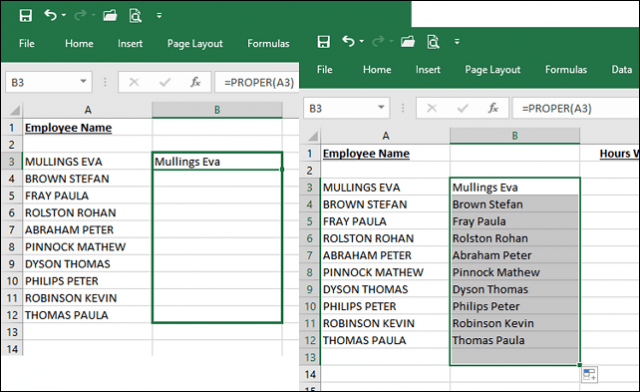
Task: Expand Name Box dropdown in left window
Action: (x=83, y=81)
